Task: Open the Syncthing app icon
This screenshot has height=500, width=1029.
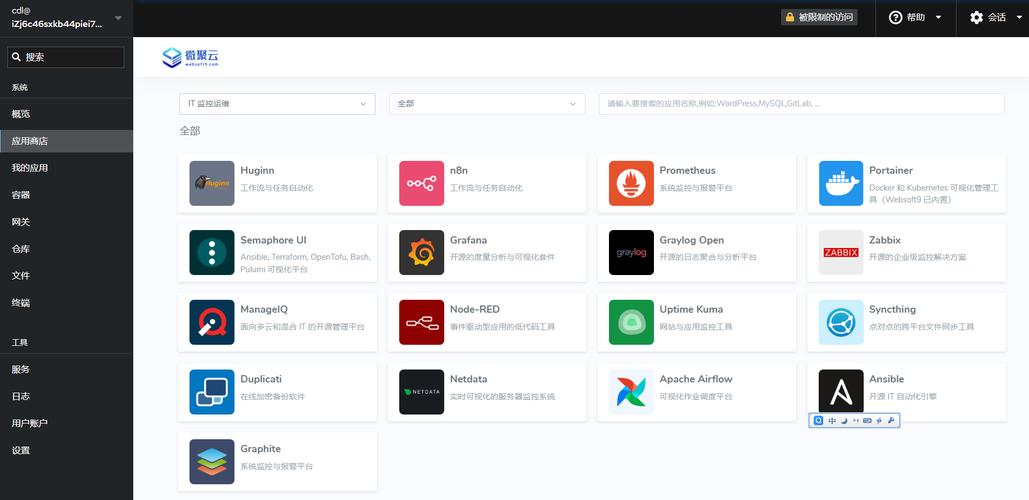Action: tap(840, 322)
